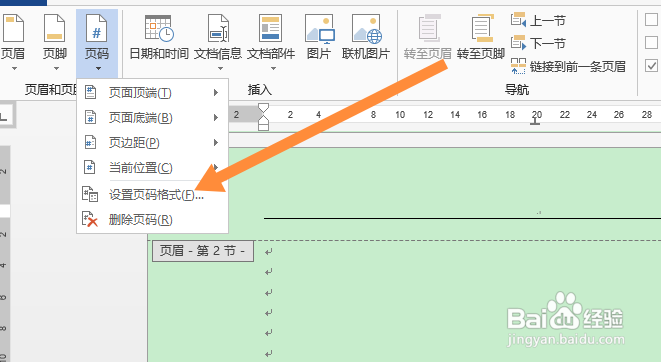This screenshot has height=362, width=661.
Task: Expand arrow beside 页边距(P)
Action: click(216, 142)
